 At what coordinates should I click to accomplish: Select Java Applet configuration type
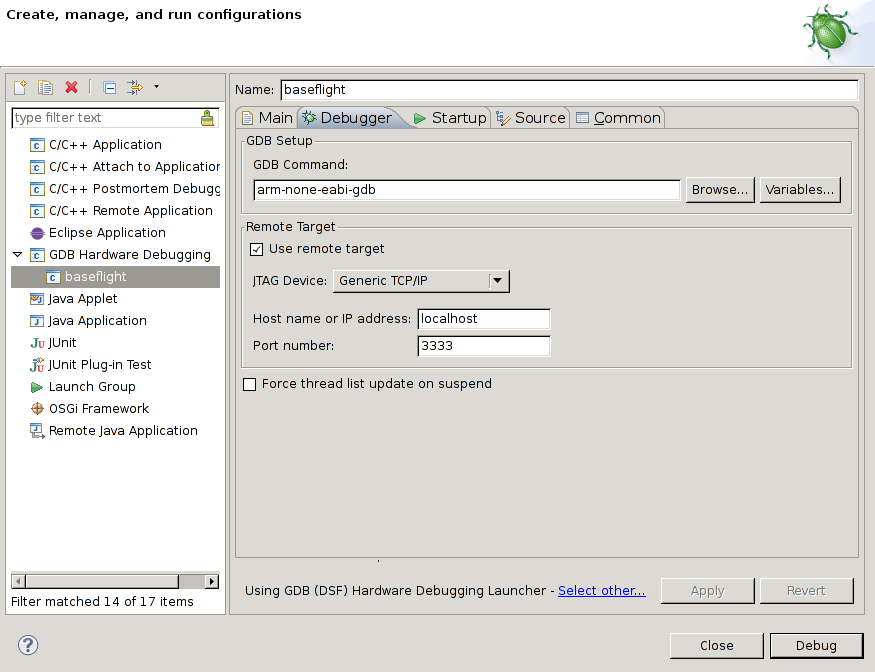(x=83, y=299)
